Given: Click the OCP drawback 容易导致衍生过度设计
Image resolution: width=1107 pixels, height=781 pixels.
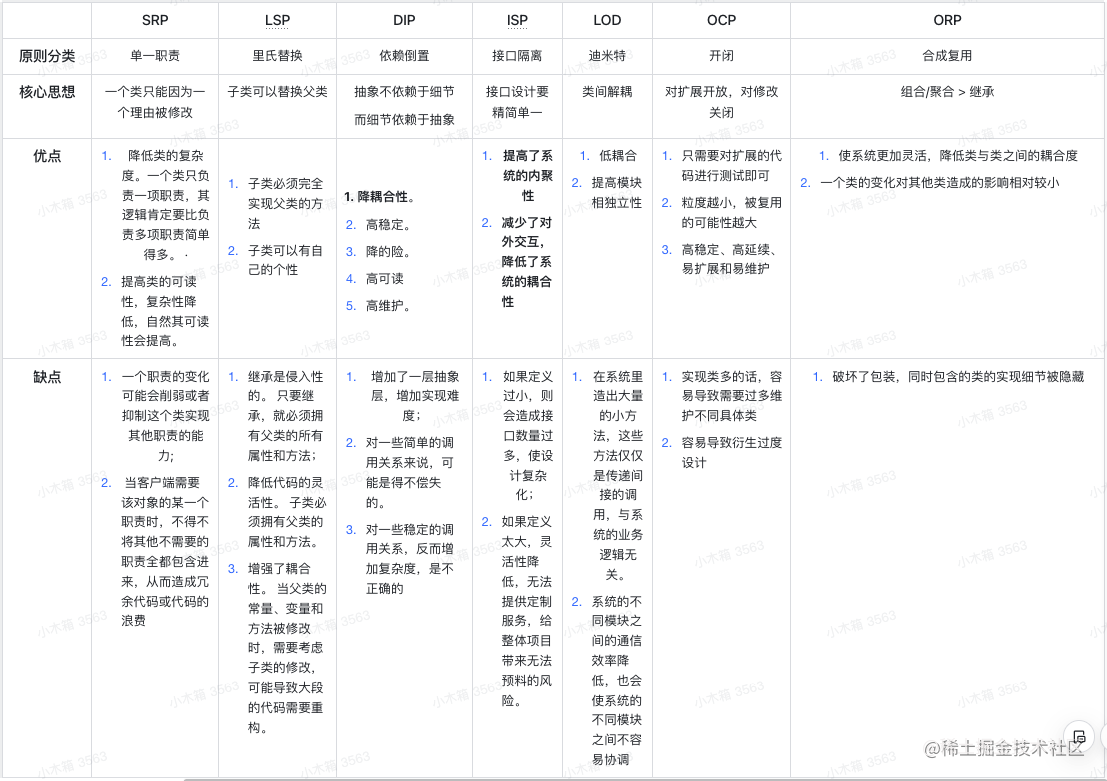Looking at the screenshot, I should click(x=731, y=453).
